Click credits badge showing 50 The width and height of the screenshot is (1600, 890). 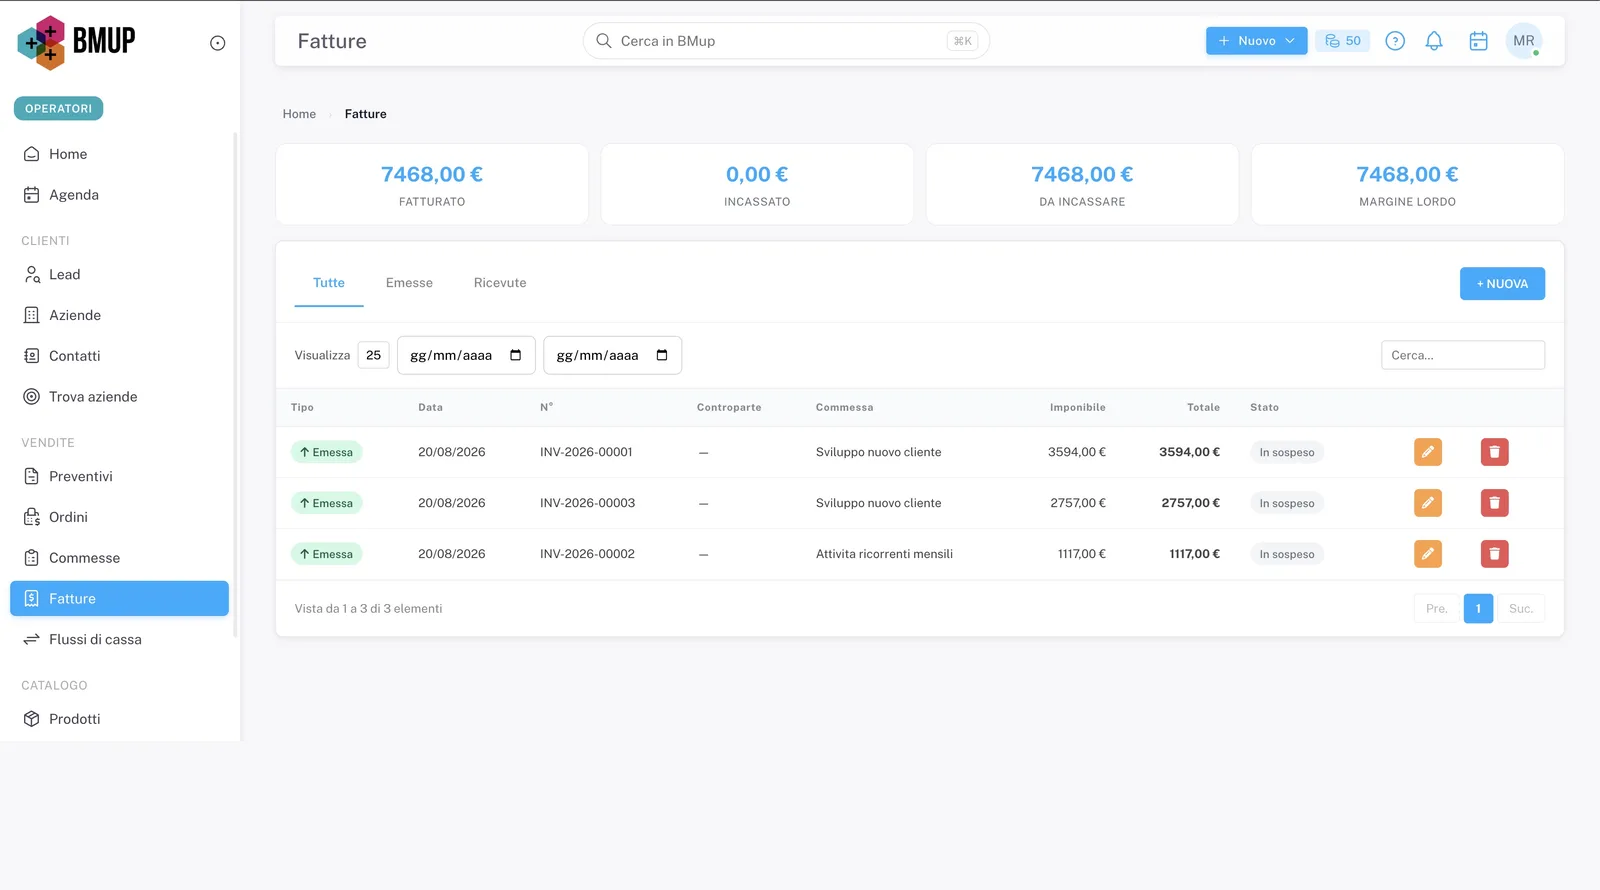pos(1343,41)
